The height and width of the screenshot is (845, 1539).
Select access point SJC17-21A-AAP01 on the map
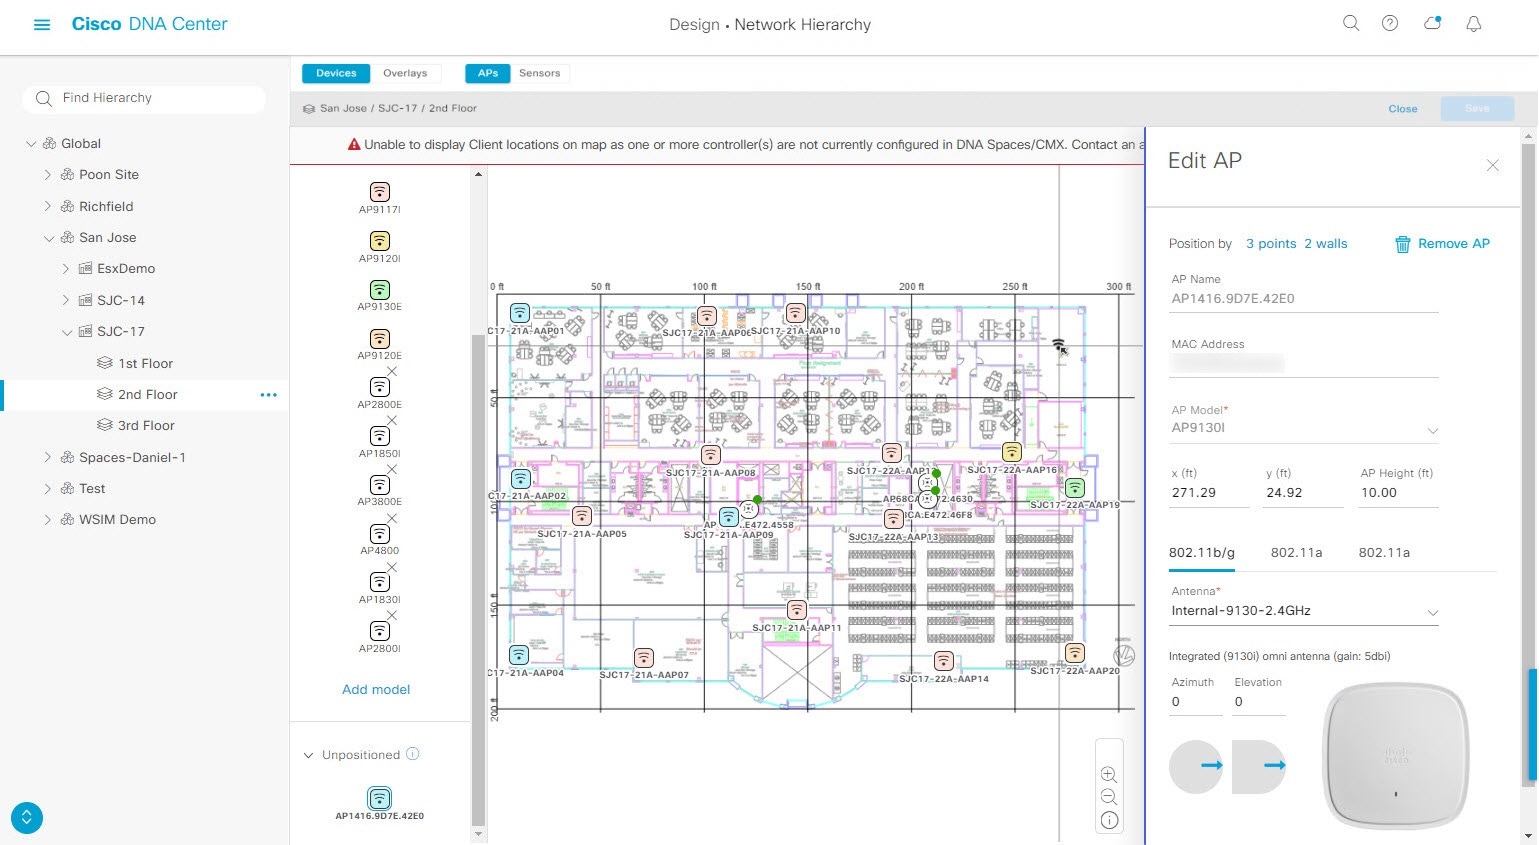pyautogui.click(x=520, y=313)
